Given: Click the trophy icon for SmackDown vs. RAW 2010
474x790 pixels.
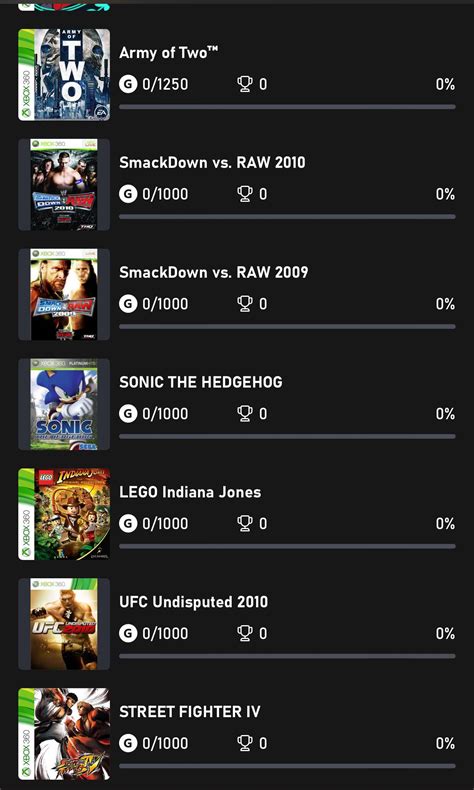Looking at the screenshot, I should click(245, 194).
